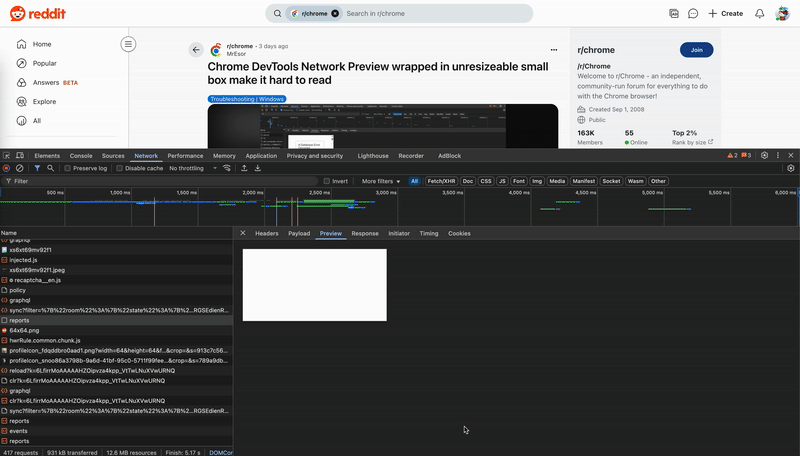
Task: Open the Explore link in sidebar
Action: (x=44, y=102)
